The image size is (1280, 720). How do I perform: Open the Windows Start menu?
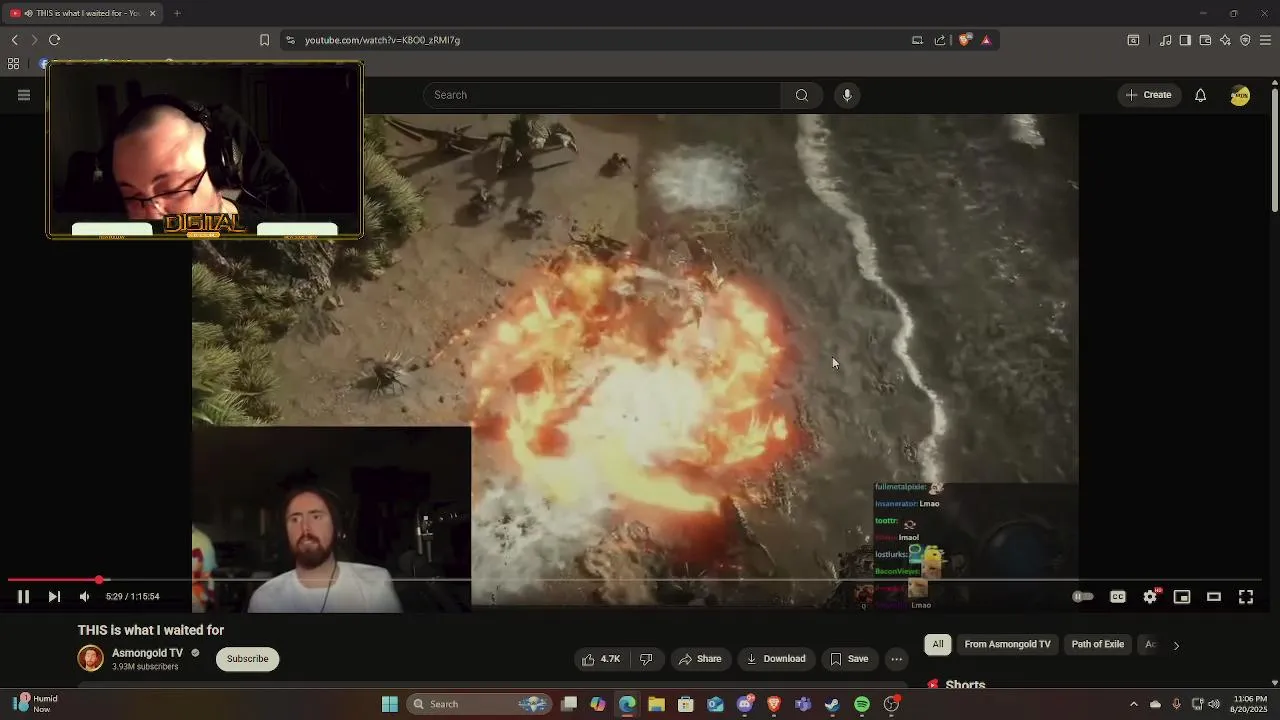tap(390, 704)
